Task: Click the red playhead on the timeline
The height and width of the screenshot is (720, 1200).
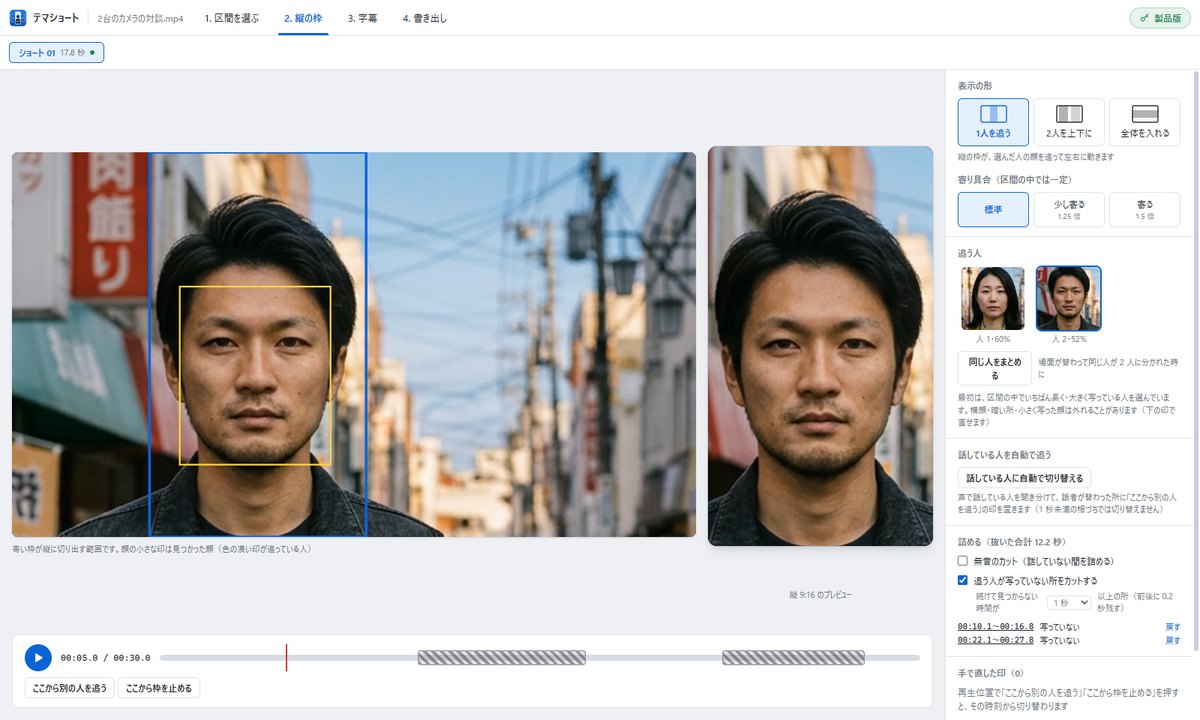Action: click(x=286, y=657)
